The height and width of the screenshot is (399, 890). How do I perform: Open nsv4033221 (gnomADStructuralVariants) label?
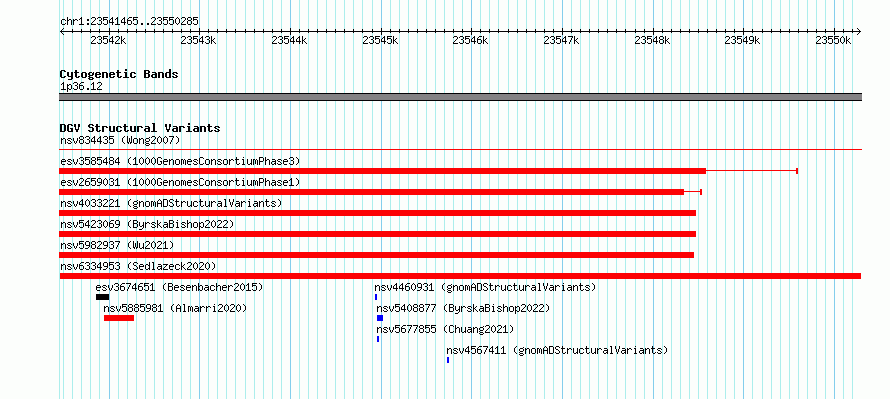tap(171, 203)
